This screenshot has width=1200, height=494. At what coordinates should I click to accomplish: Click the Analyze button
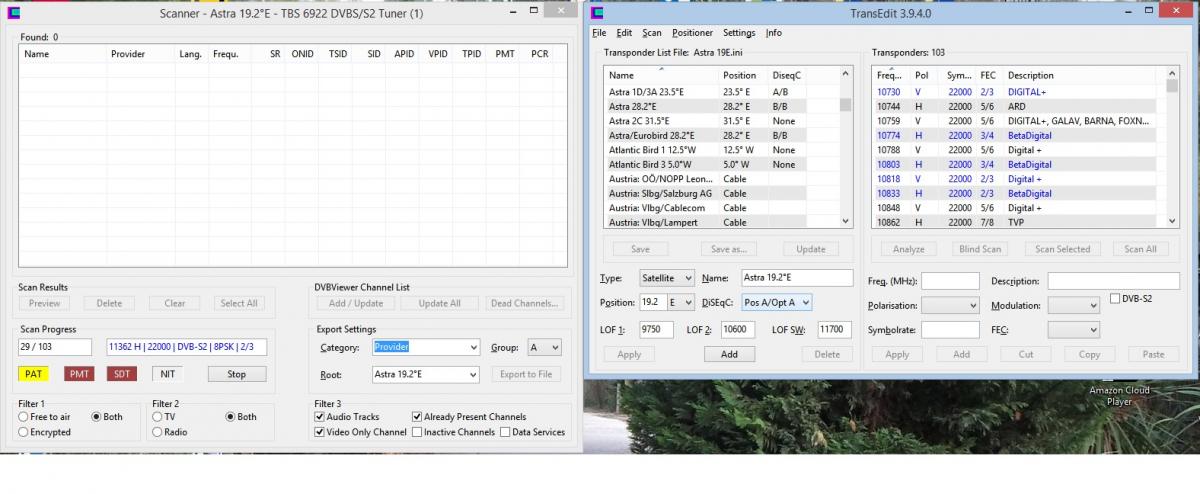pyautogui.click(x=908, y=249)
